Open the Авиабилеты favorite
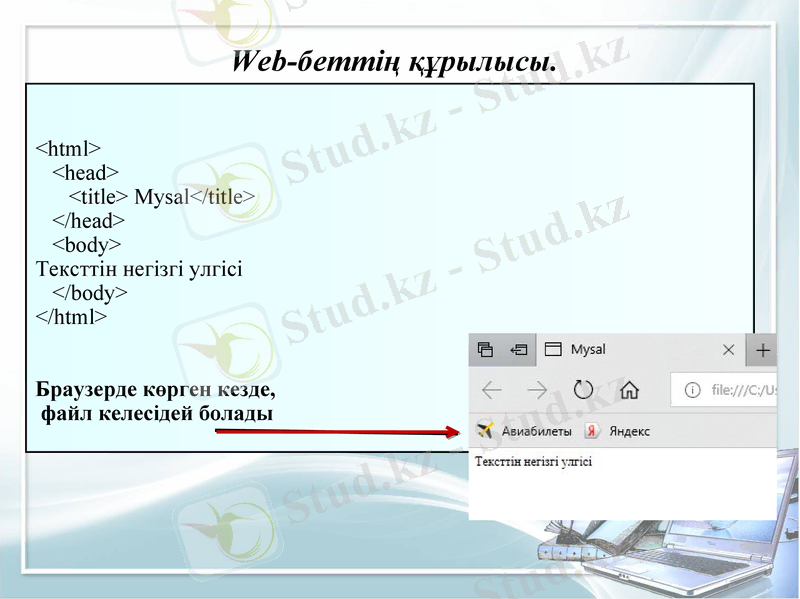The height and width of the screenshot is (599, 800). coord(535,430)
